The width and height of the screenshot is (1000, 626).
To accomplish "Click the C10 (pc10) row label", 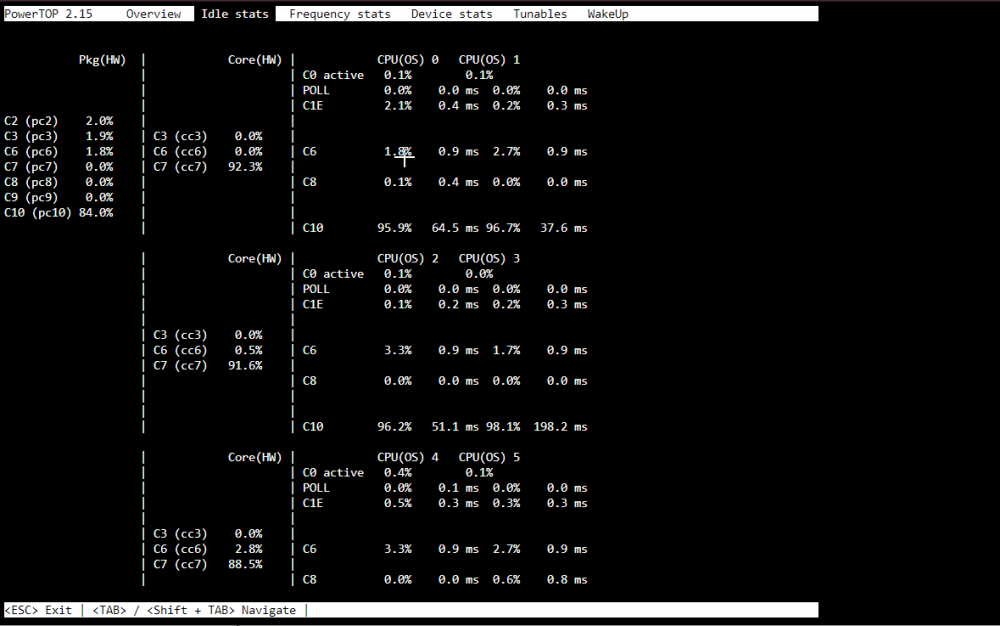I will [38, 213].
